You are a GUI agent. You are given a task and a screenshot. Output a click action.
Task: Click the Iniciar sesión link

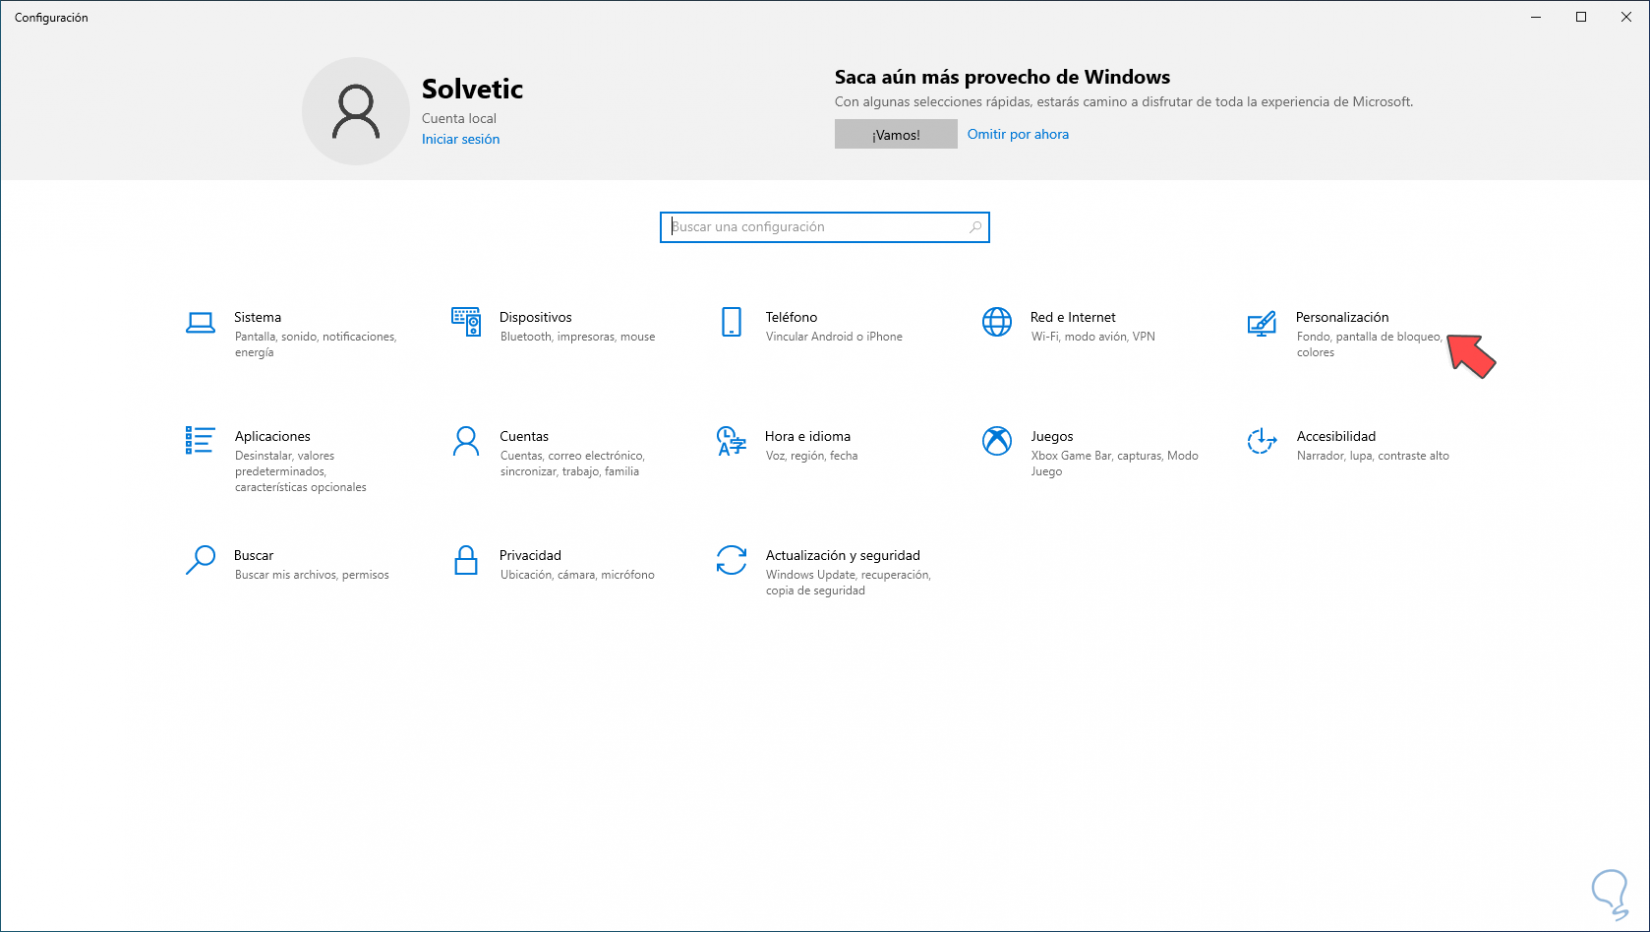tap(460, 139)
